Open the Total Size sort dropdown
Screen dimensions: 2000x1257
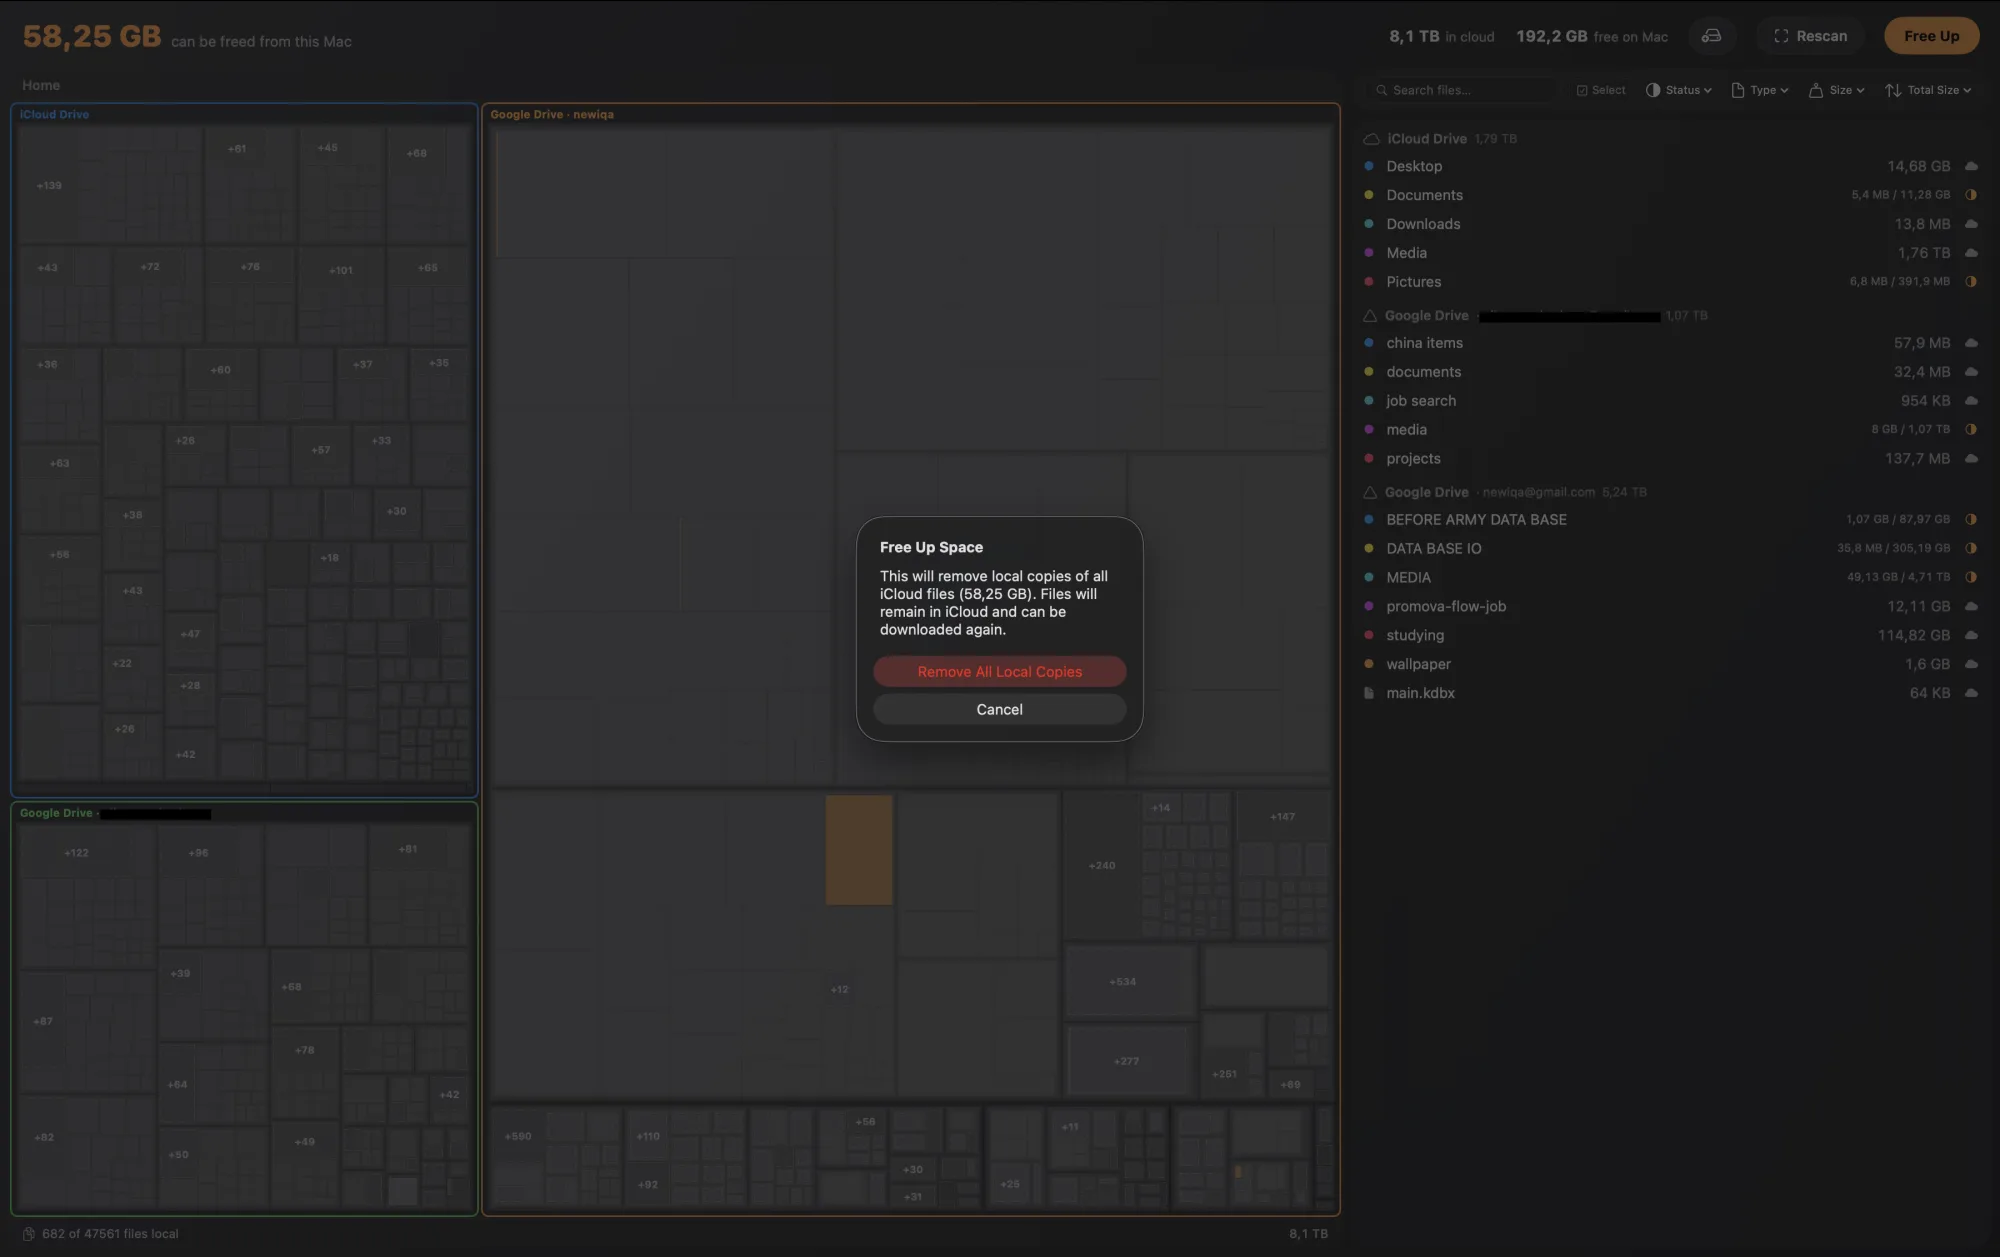1928,90
